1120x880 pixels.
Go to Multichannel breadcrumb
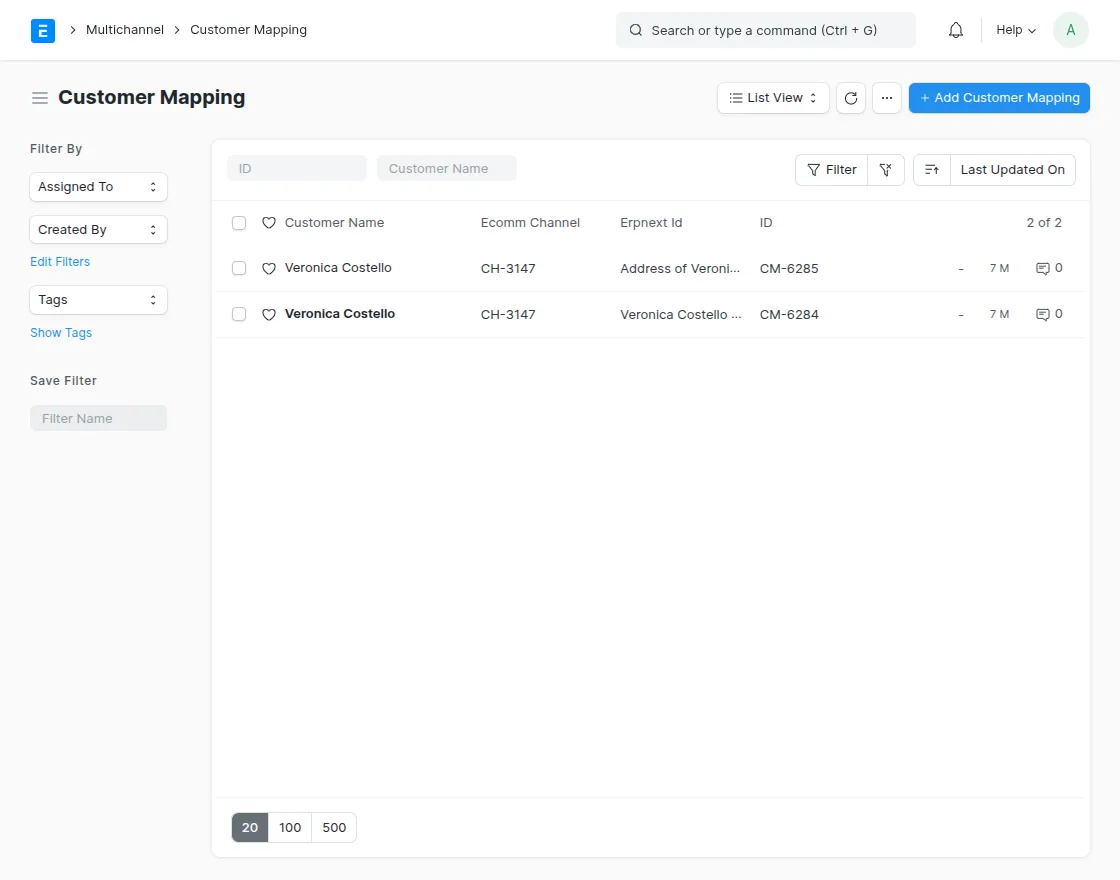[125, 30]
